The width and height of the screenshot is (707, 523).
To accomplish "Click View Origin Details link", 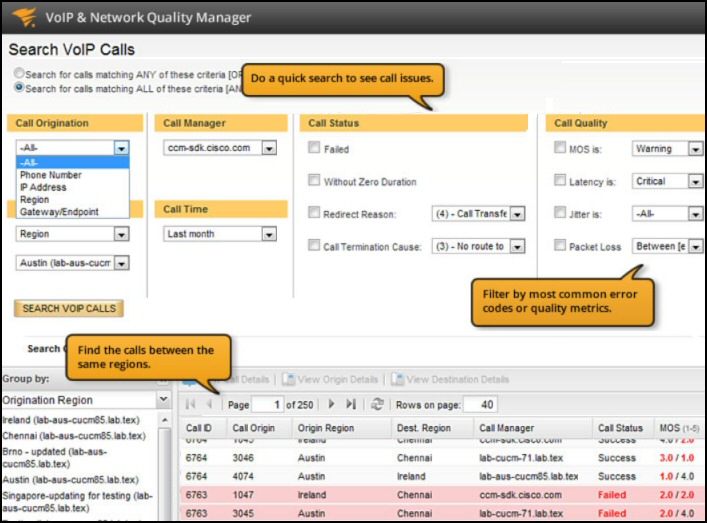I will [x=338, y=380].
